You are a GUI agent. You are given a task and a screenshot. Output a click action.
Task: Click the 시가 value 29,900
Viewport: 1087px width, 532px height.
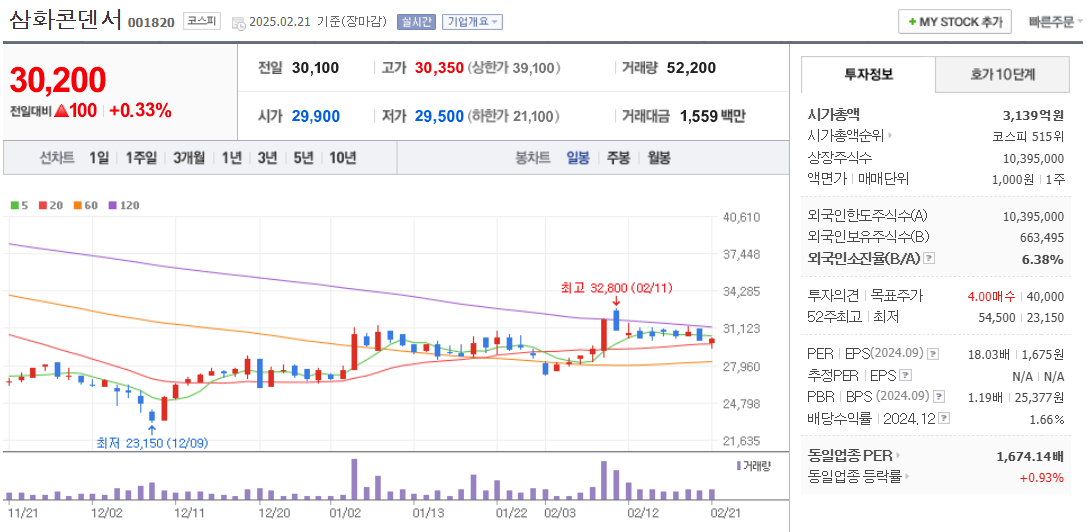click(315, 116)
